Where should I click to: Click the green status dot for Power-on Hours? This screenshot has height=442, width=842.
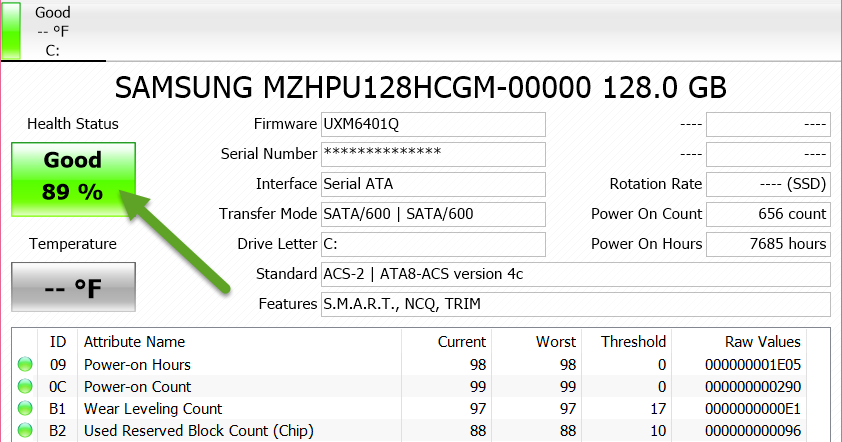25,365
